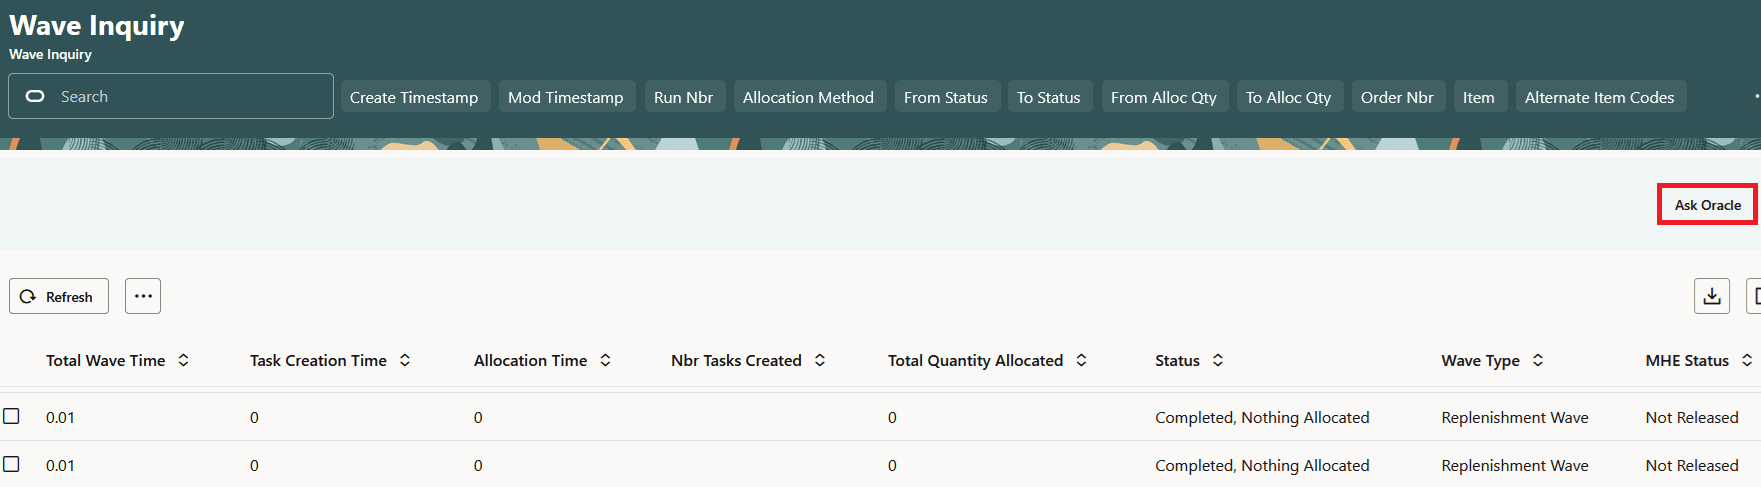This screenshot has height=487, width=1761.
Task: Sort by Nbr Tasks Created arrows
Action: point(820,360)
